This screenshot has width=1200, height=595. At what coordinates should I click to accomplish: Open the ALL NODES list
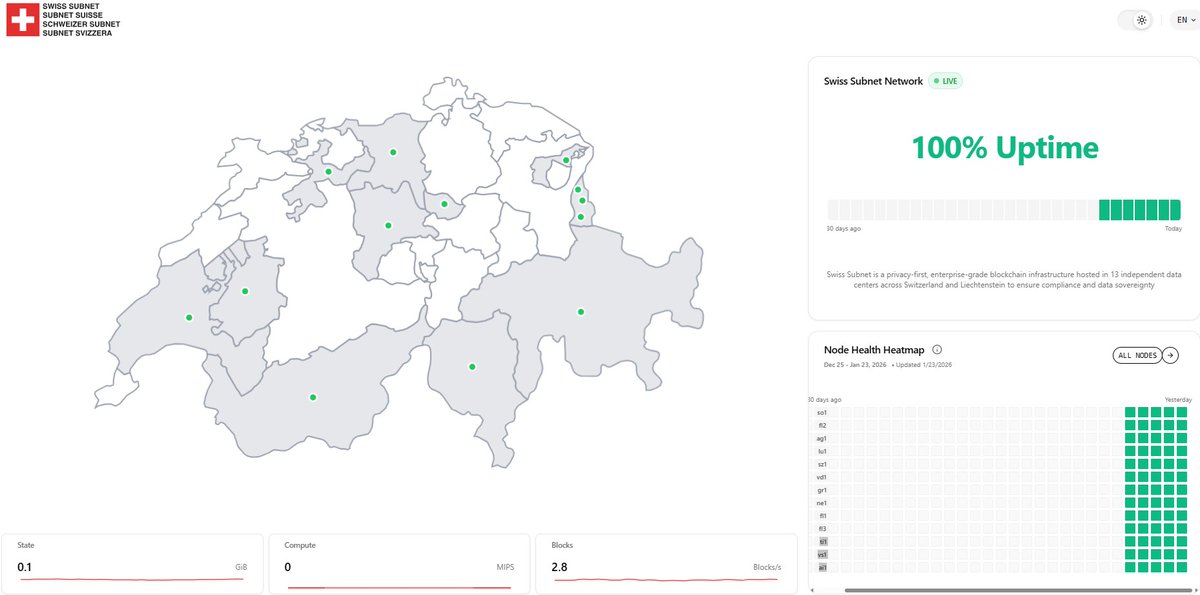(1137, 355)
